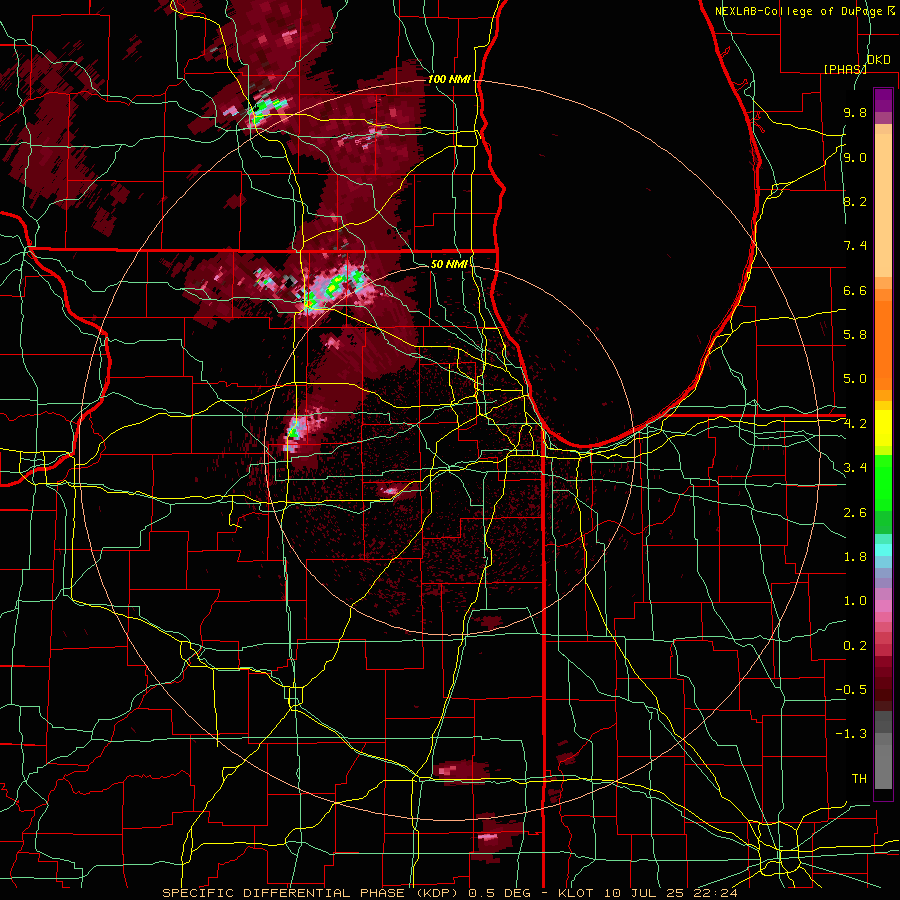The height and width of the screenshot is (900, 900).
Task: Click the 8.2 scale value
Action: (855, 201)
